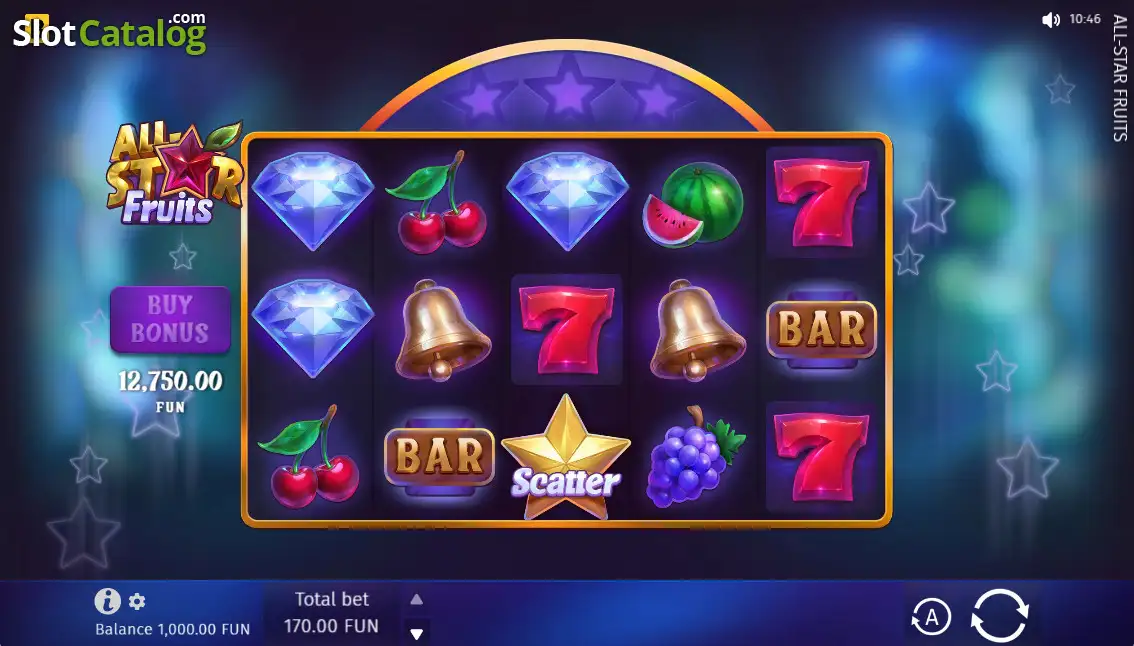Screen dimensions: 1134x646
Task: Select the watermelon symbol on reel four
Action: [x=694, y=205]
